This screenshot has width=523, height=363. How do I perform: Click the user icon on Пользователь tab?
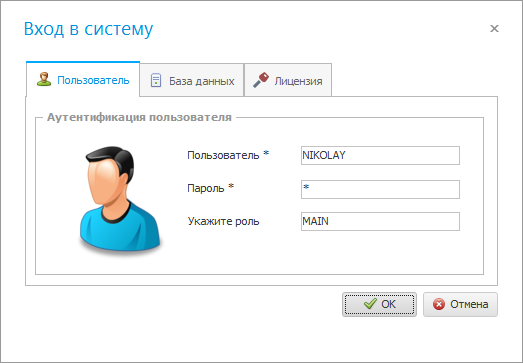[x=44, y=79]
